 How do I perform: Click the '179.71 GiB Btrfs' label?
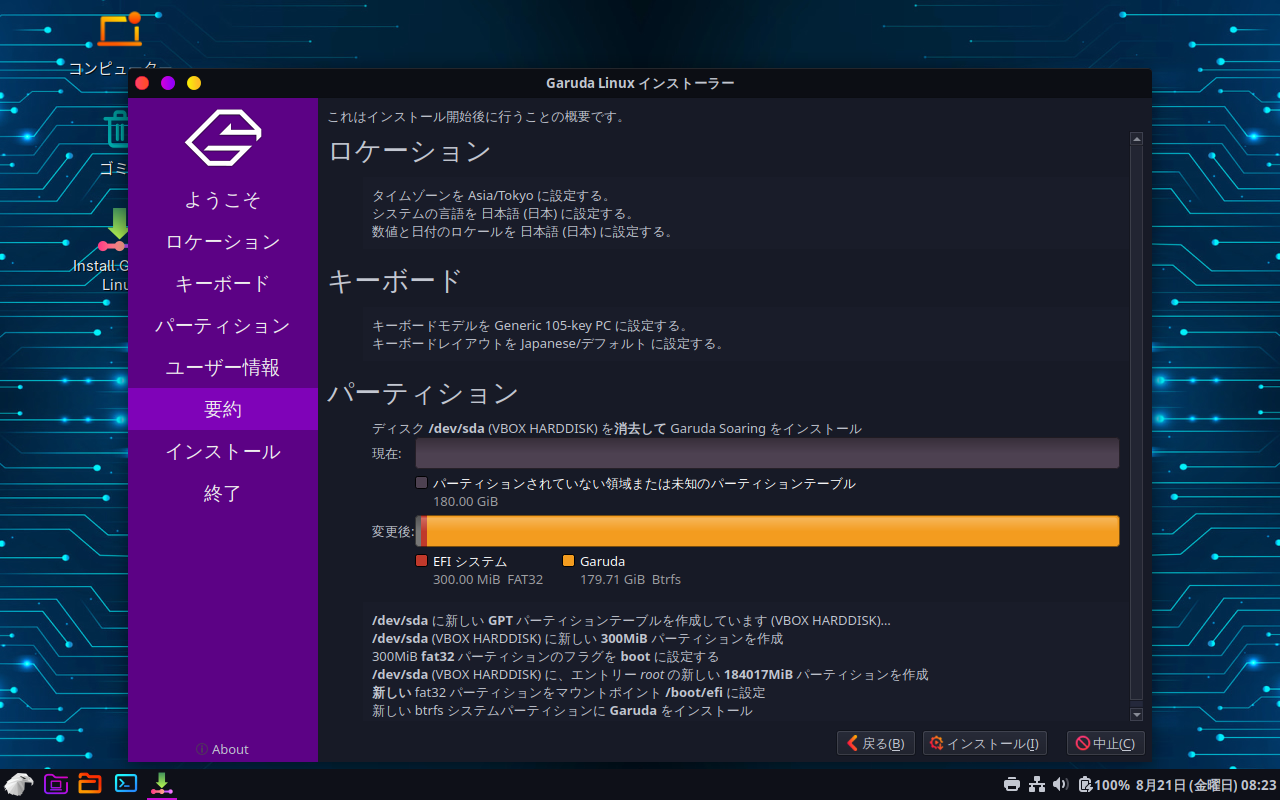click(x=630, y=579)
